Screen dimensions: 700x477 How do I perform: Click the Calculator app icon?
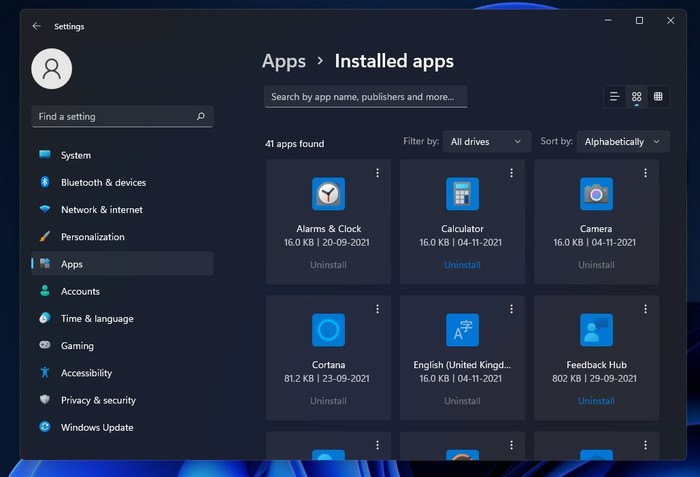(x=462, y=194)
